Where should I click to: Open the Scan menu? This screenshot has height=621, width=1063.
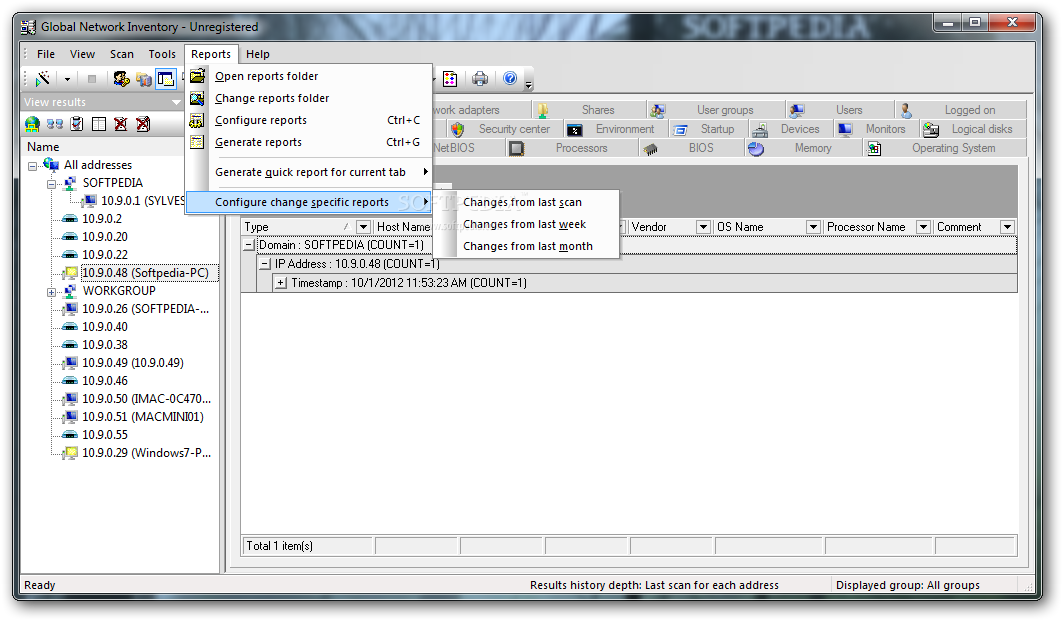pyautogui.click(x=122, y=54)
